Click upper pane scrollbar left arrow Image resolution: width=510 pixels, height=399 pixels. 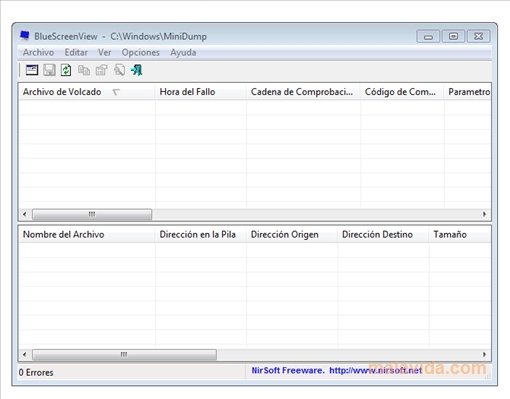(25, 214)
